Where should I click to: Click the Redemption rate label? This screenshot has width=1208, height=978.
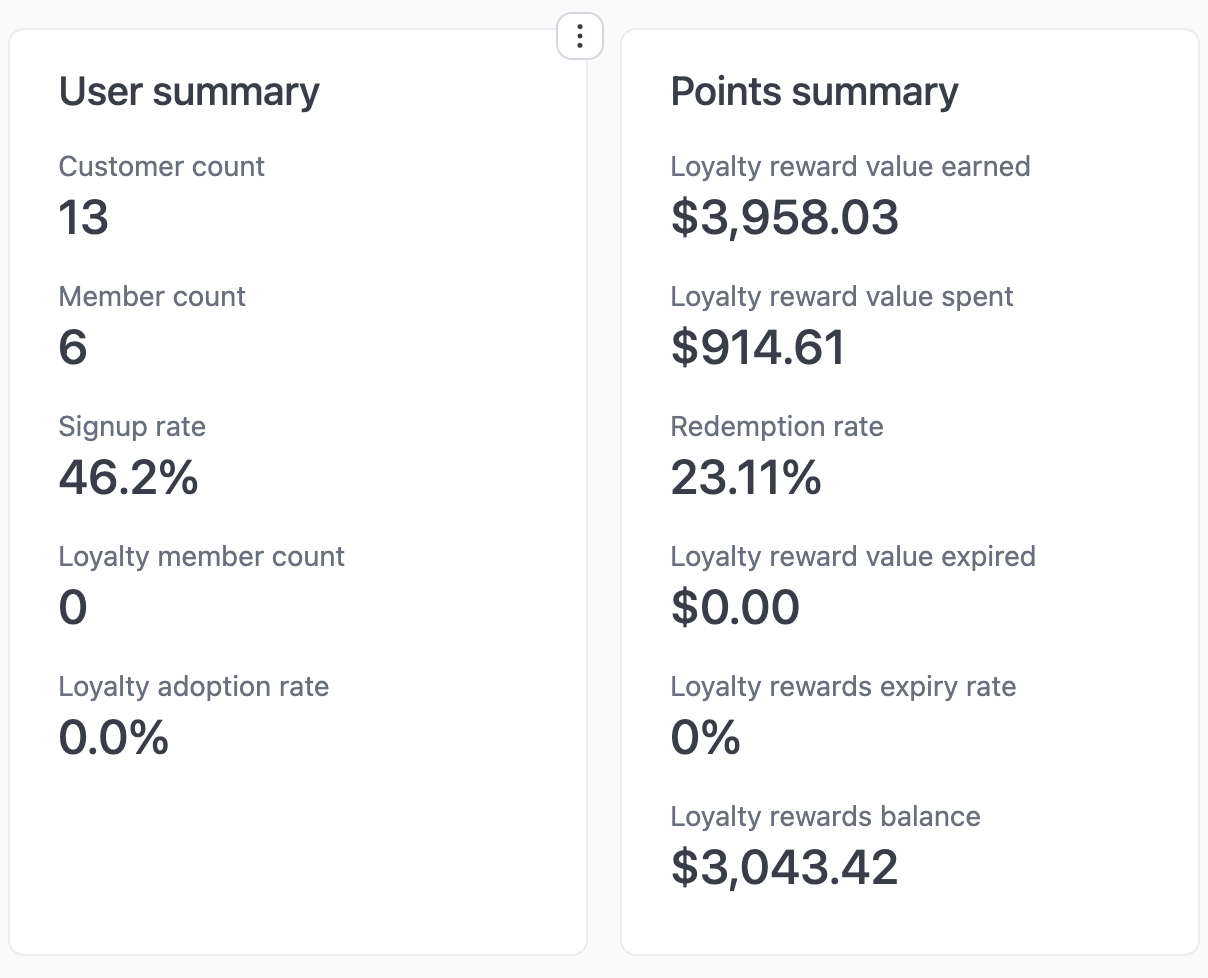coord(777,426)
